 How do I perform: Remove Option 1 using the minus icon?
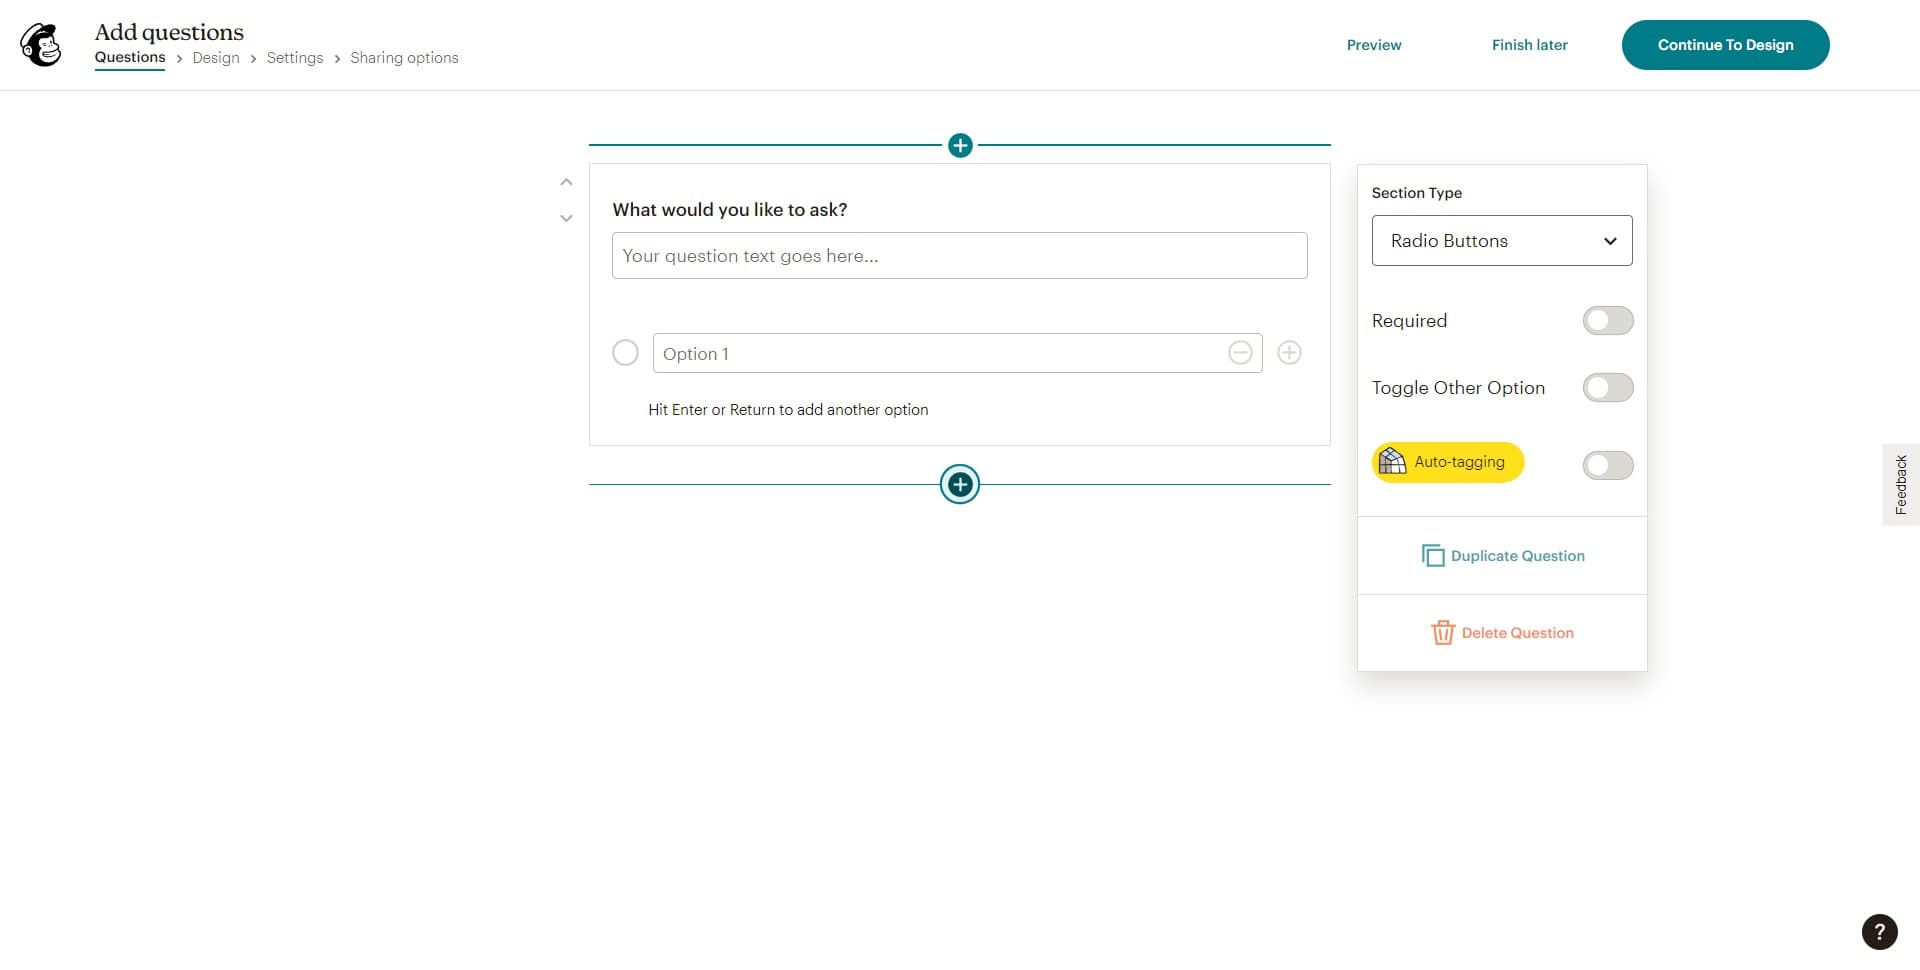pyautogui.click(x=1240, y=353)
